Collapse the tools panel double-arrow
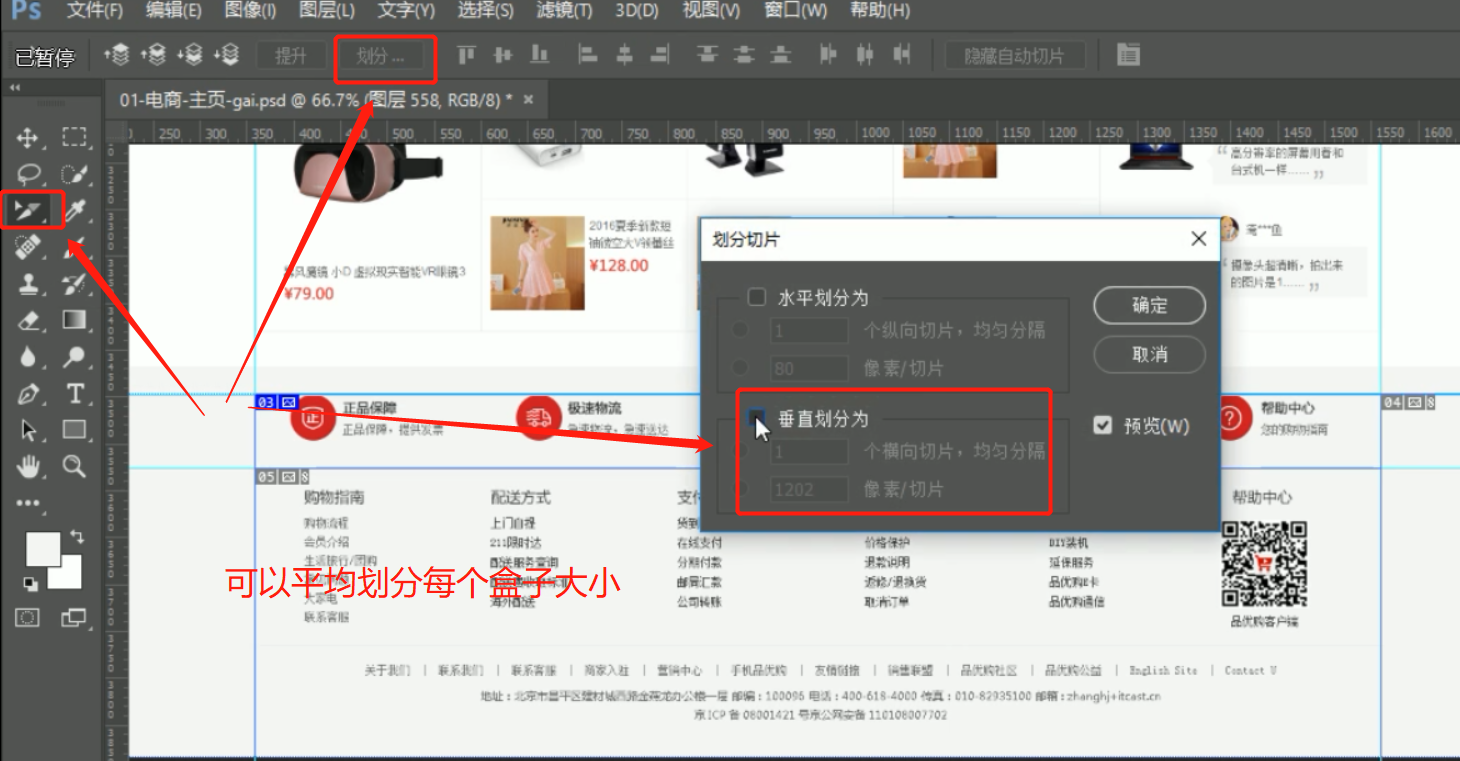Screen dimensions: 1460x761 tap(15, 88)
